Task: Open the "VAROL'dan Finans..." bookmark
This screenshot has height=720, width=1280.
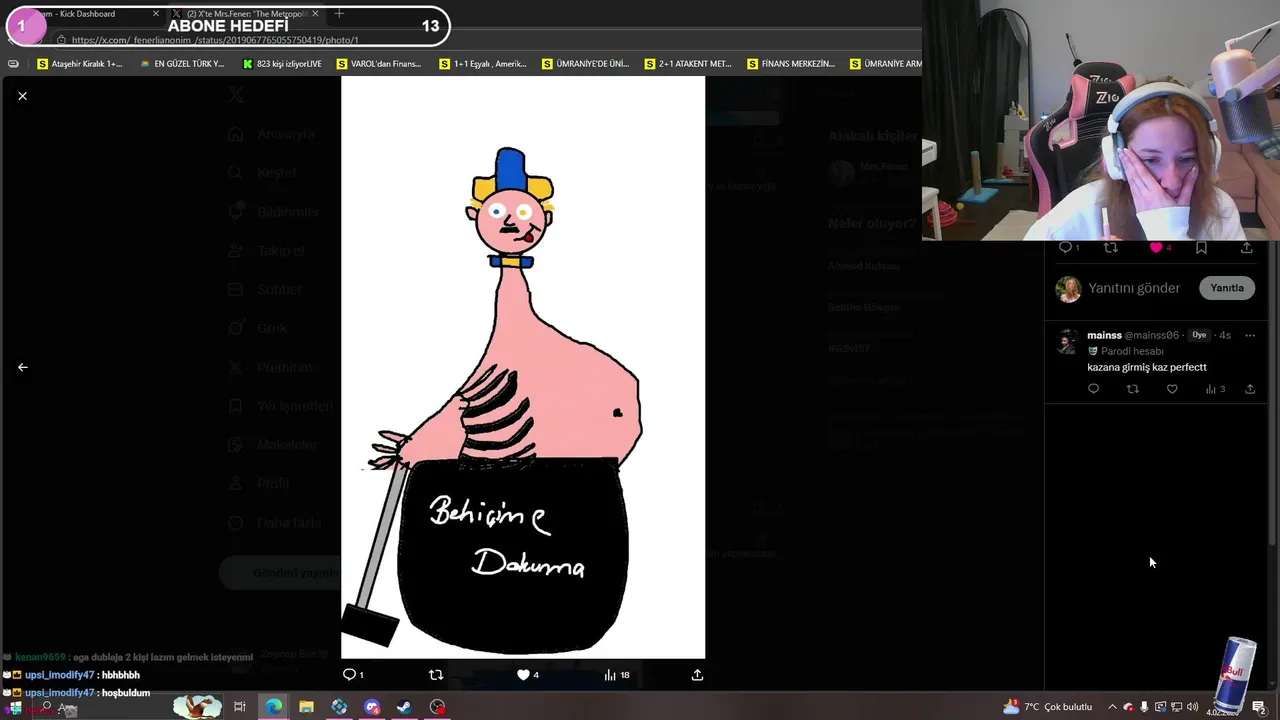Action: click(x=379, y=64)
